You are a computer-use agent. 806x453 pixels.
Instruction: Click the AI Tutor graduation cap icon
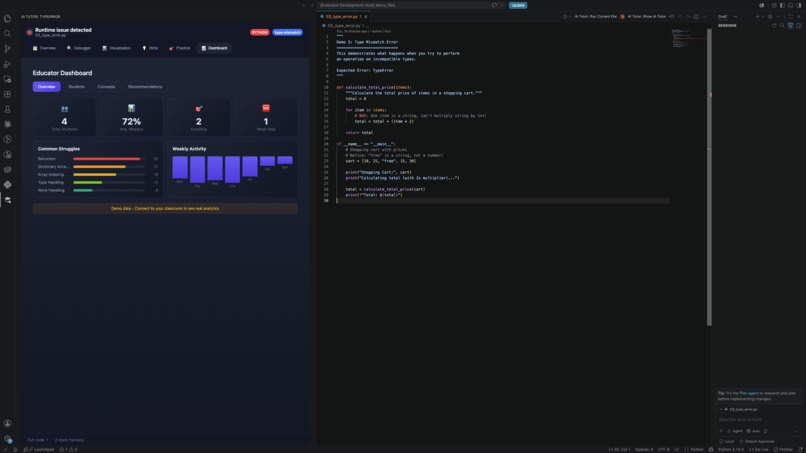pyautogui.click(x=7, y=200)
